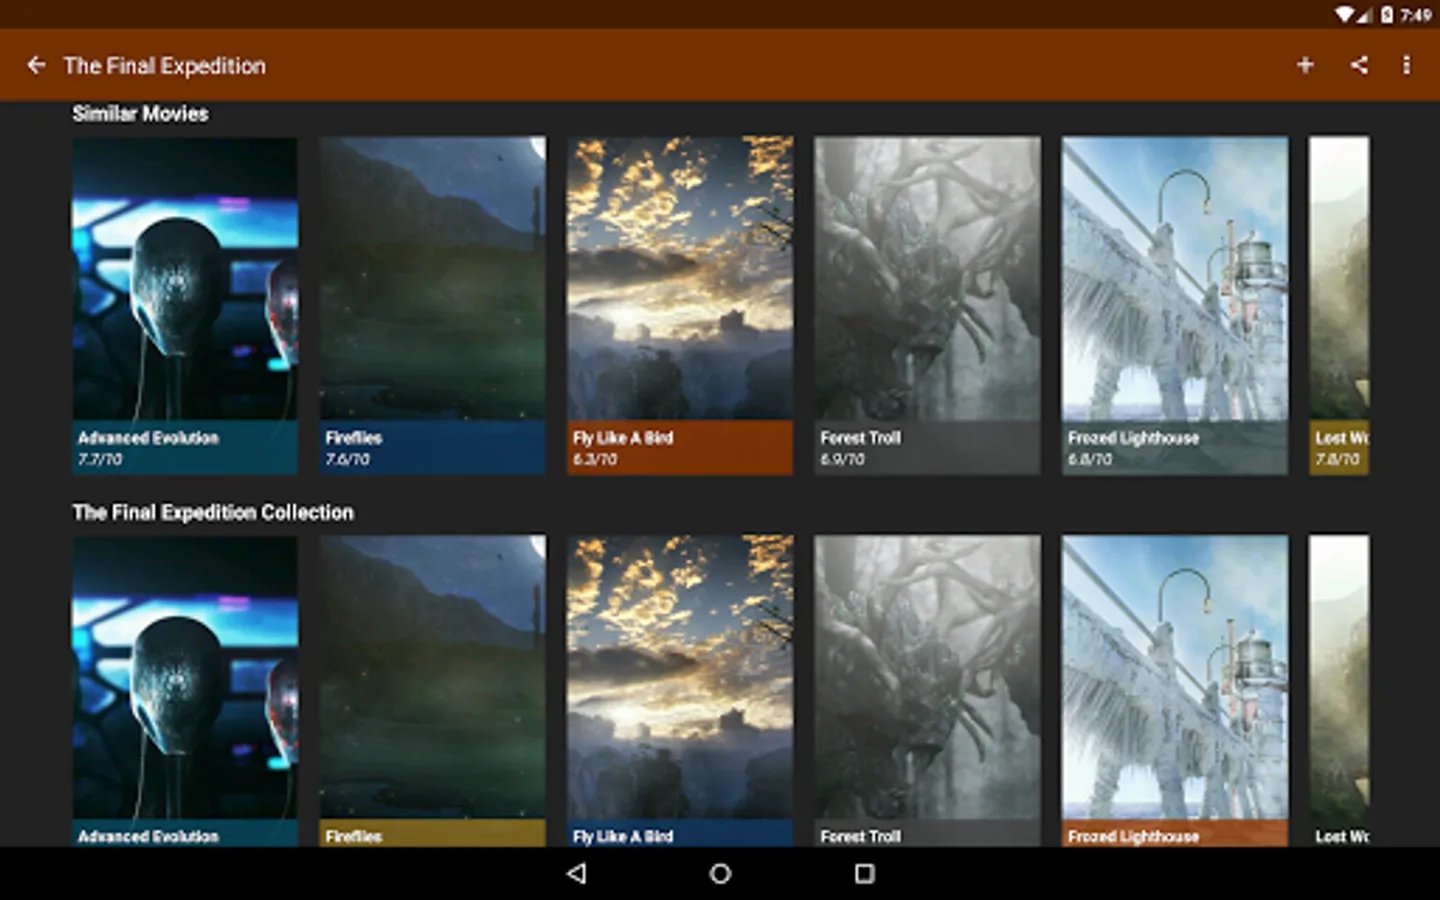
Task: Click the 6.8/10 rating under Frozed Lighthouse
Action: pyautogui.click(x=1090, y=459)
